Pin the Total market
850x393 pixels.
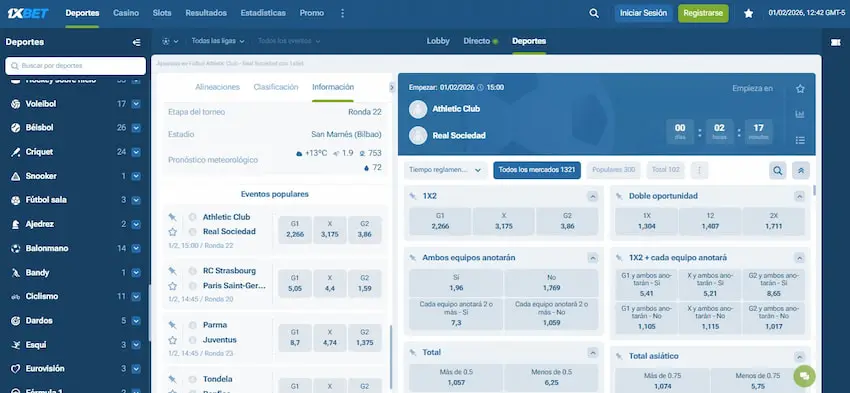[x=414, y=352]
